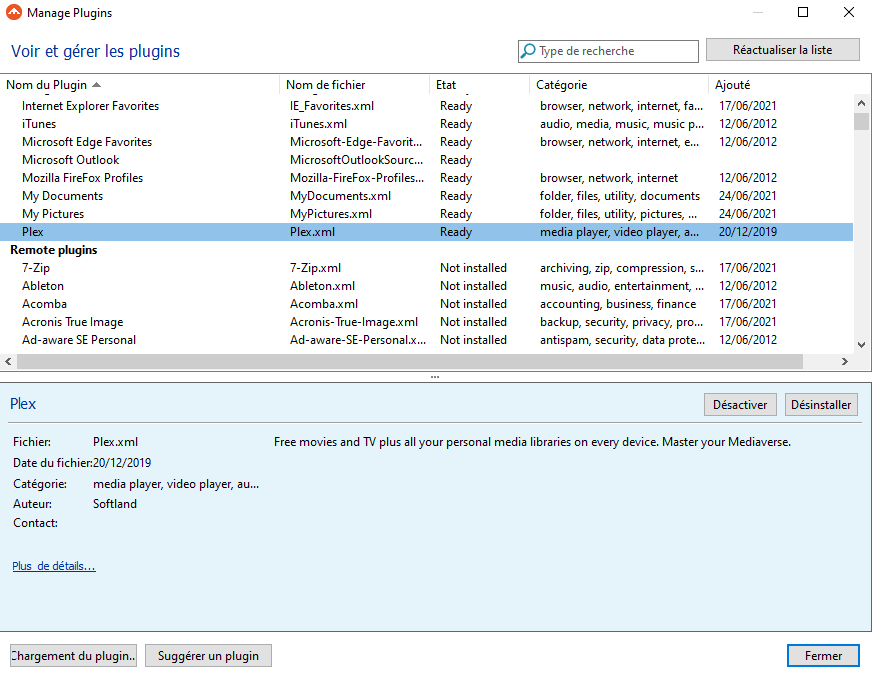
Task: Click folder, files, utility, documents cell
Action: tap(620, 196)
